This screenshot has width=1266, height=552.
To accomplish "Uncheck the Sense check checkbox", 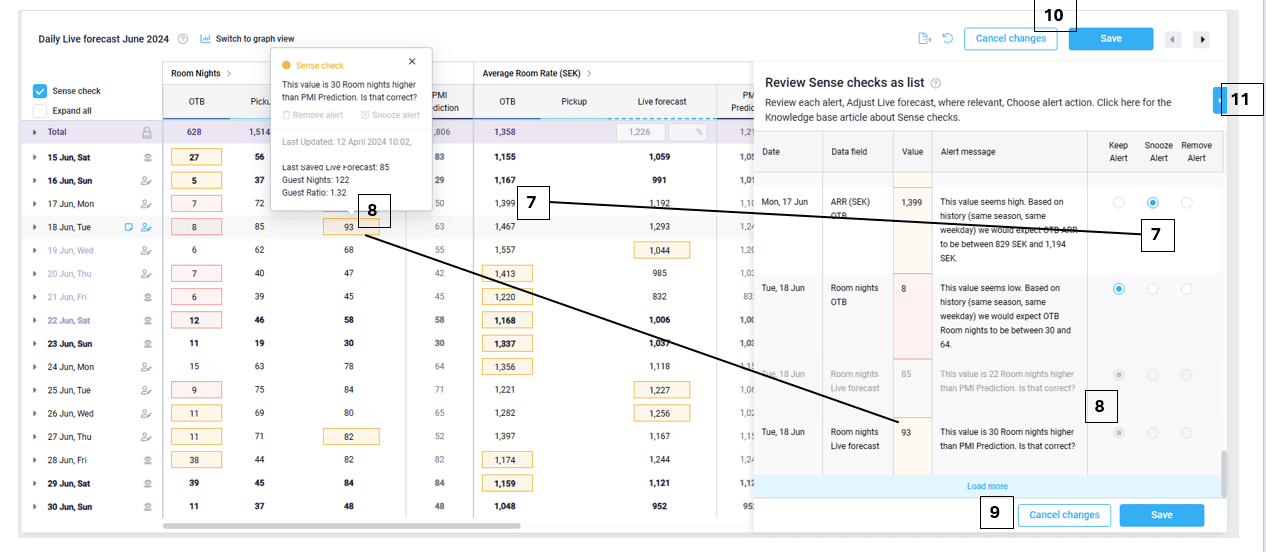I will coord(40,91).
